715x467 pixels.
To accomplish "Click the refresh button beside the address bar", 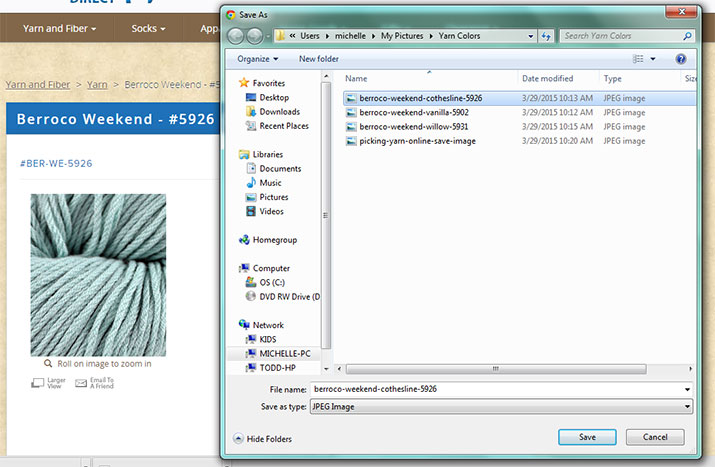I will tap(546, 36).
